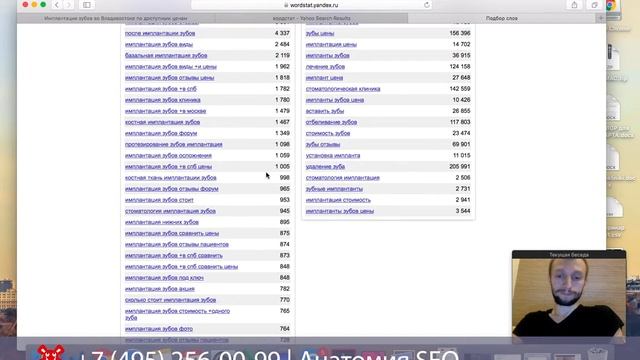The width and height of the screenshot is (640, 360).
Task: Open link костная имплантация зубов
Action: coord(162,122)
